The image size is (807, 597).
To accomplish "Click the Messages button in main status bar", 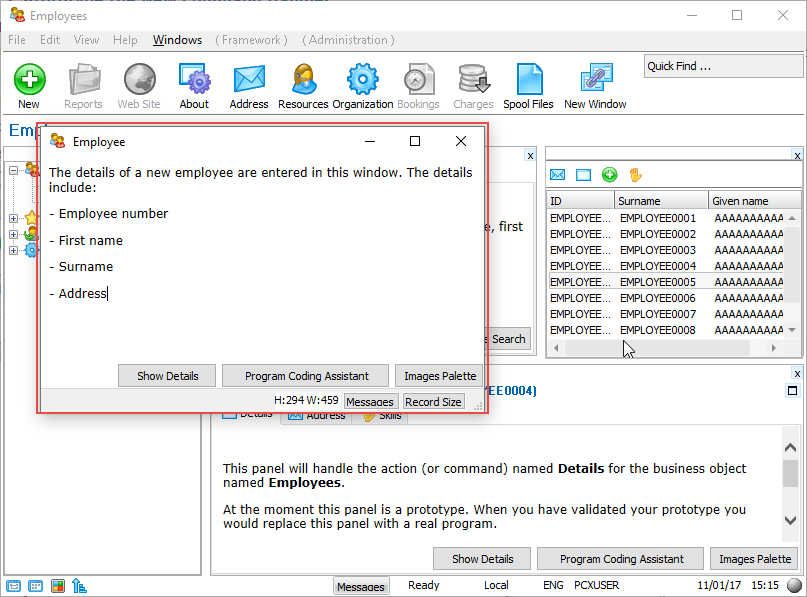I will pos(361,587).
